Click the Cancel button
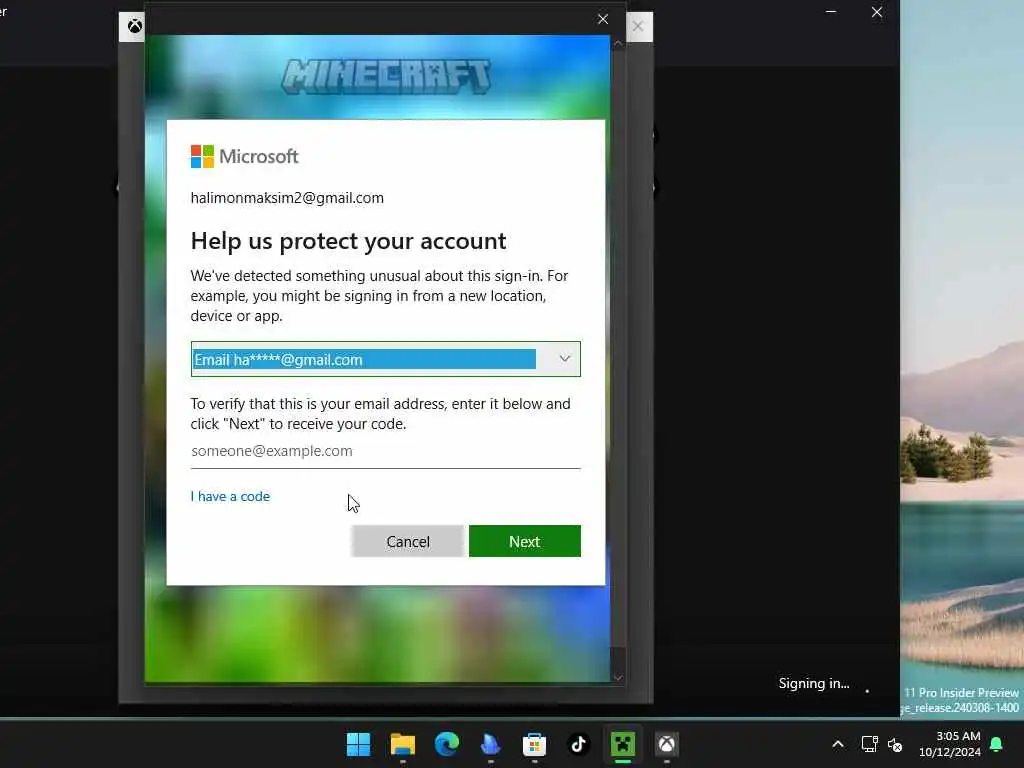1024x768 pixels. 408,541
